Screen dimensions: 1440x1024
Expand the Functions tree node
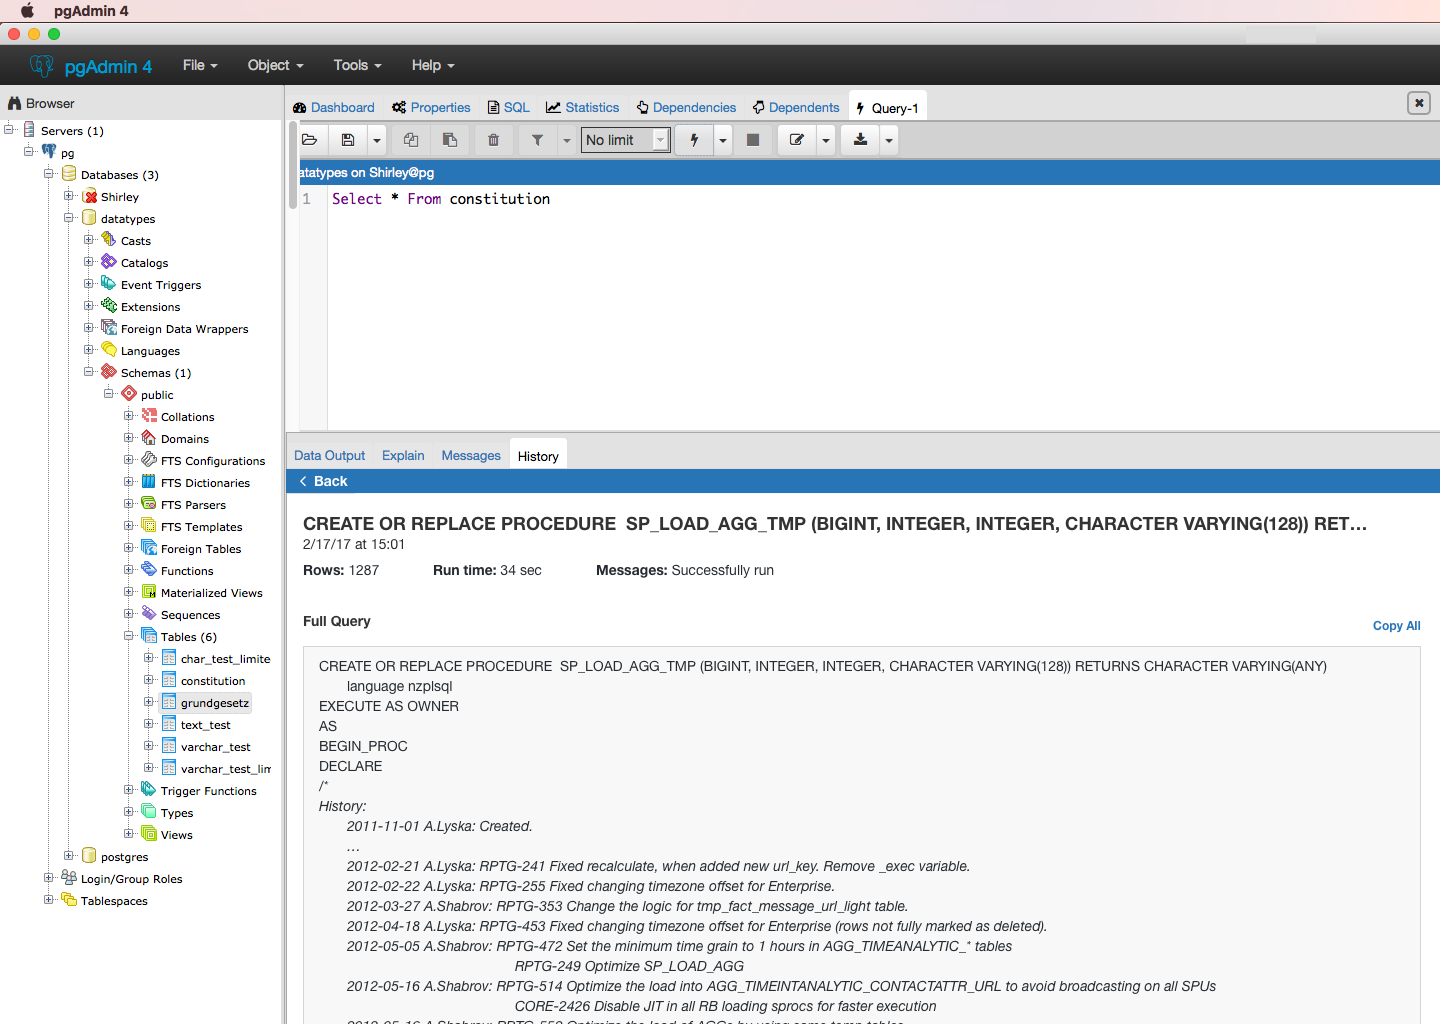click(129, 570)
